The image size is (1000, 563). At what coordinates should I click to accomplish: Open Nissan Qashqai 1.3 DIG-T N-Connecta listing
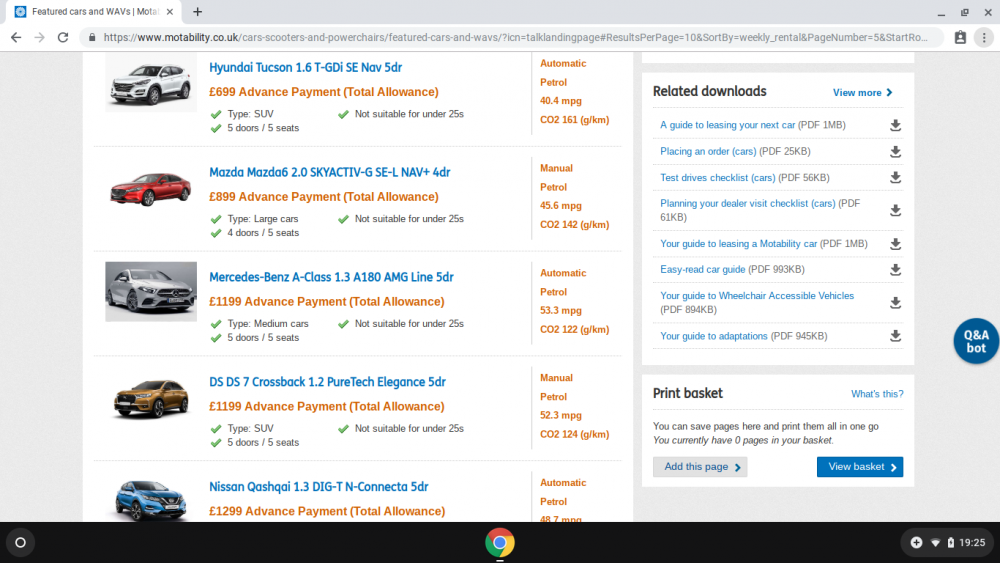click(318, 487)
